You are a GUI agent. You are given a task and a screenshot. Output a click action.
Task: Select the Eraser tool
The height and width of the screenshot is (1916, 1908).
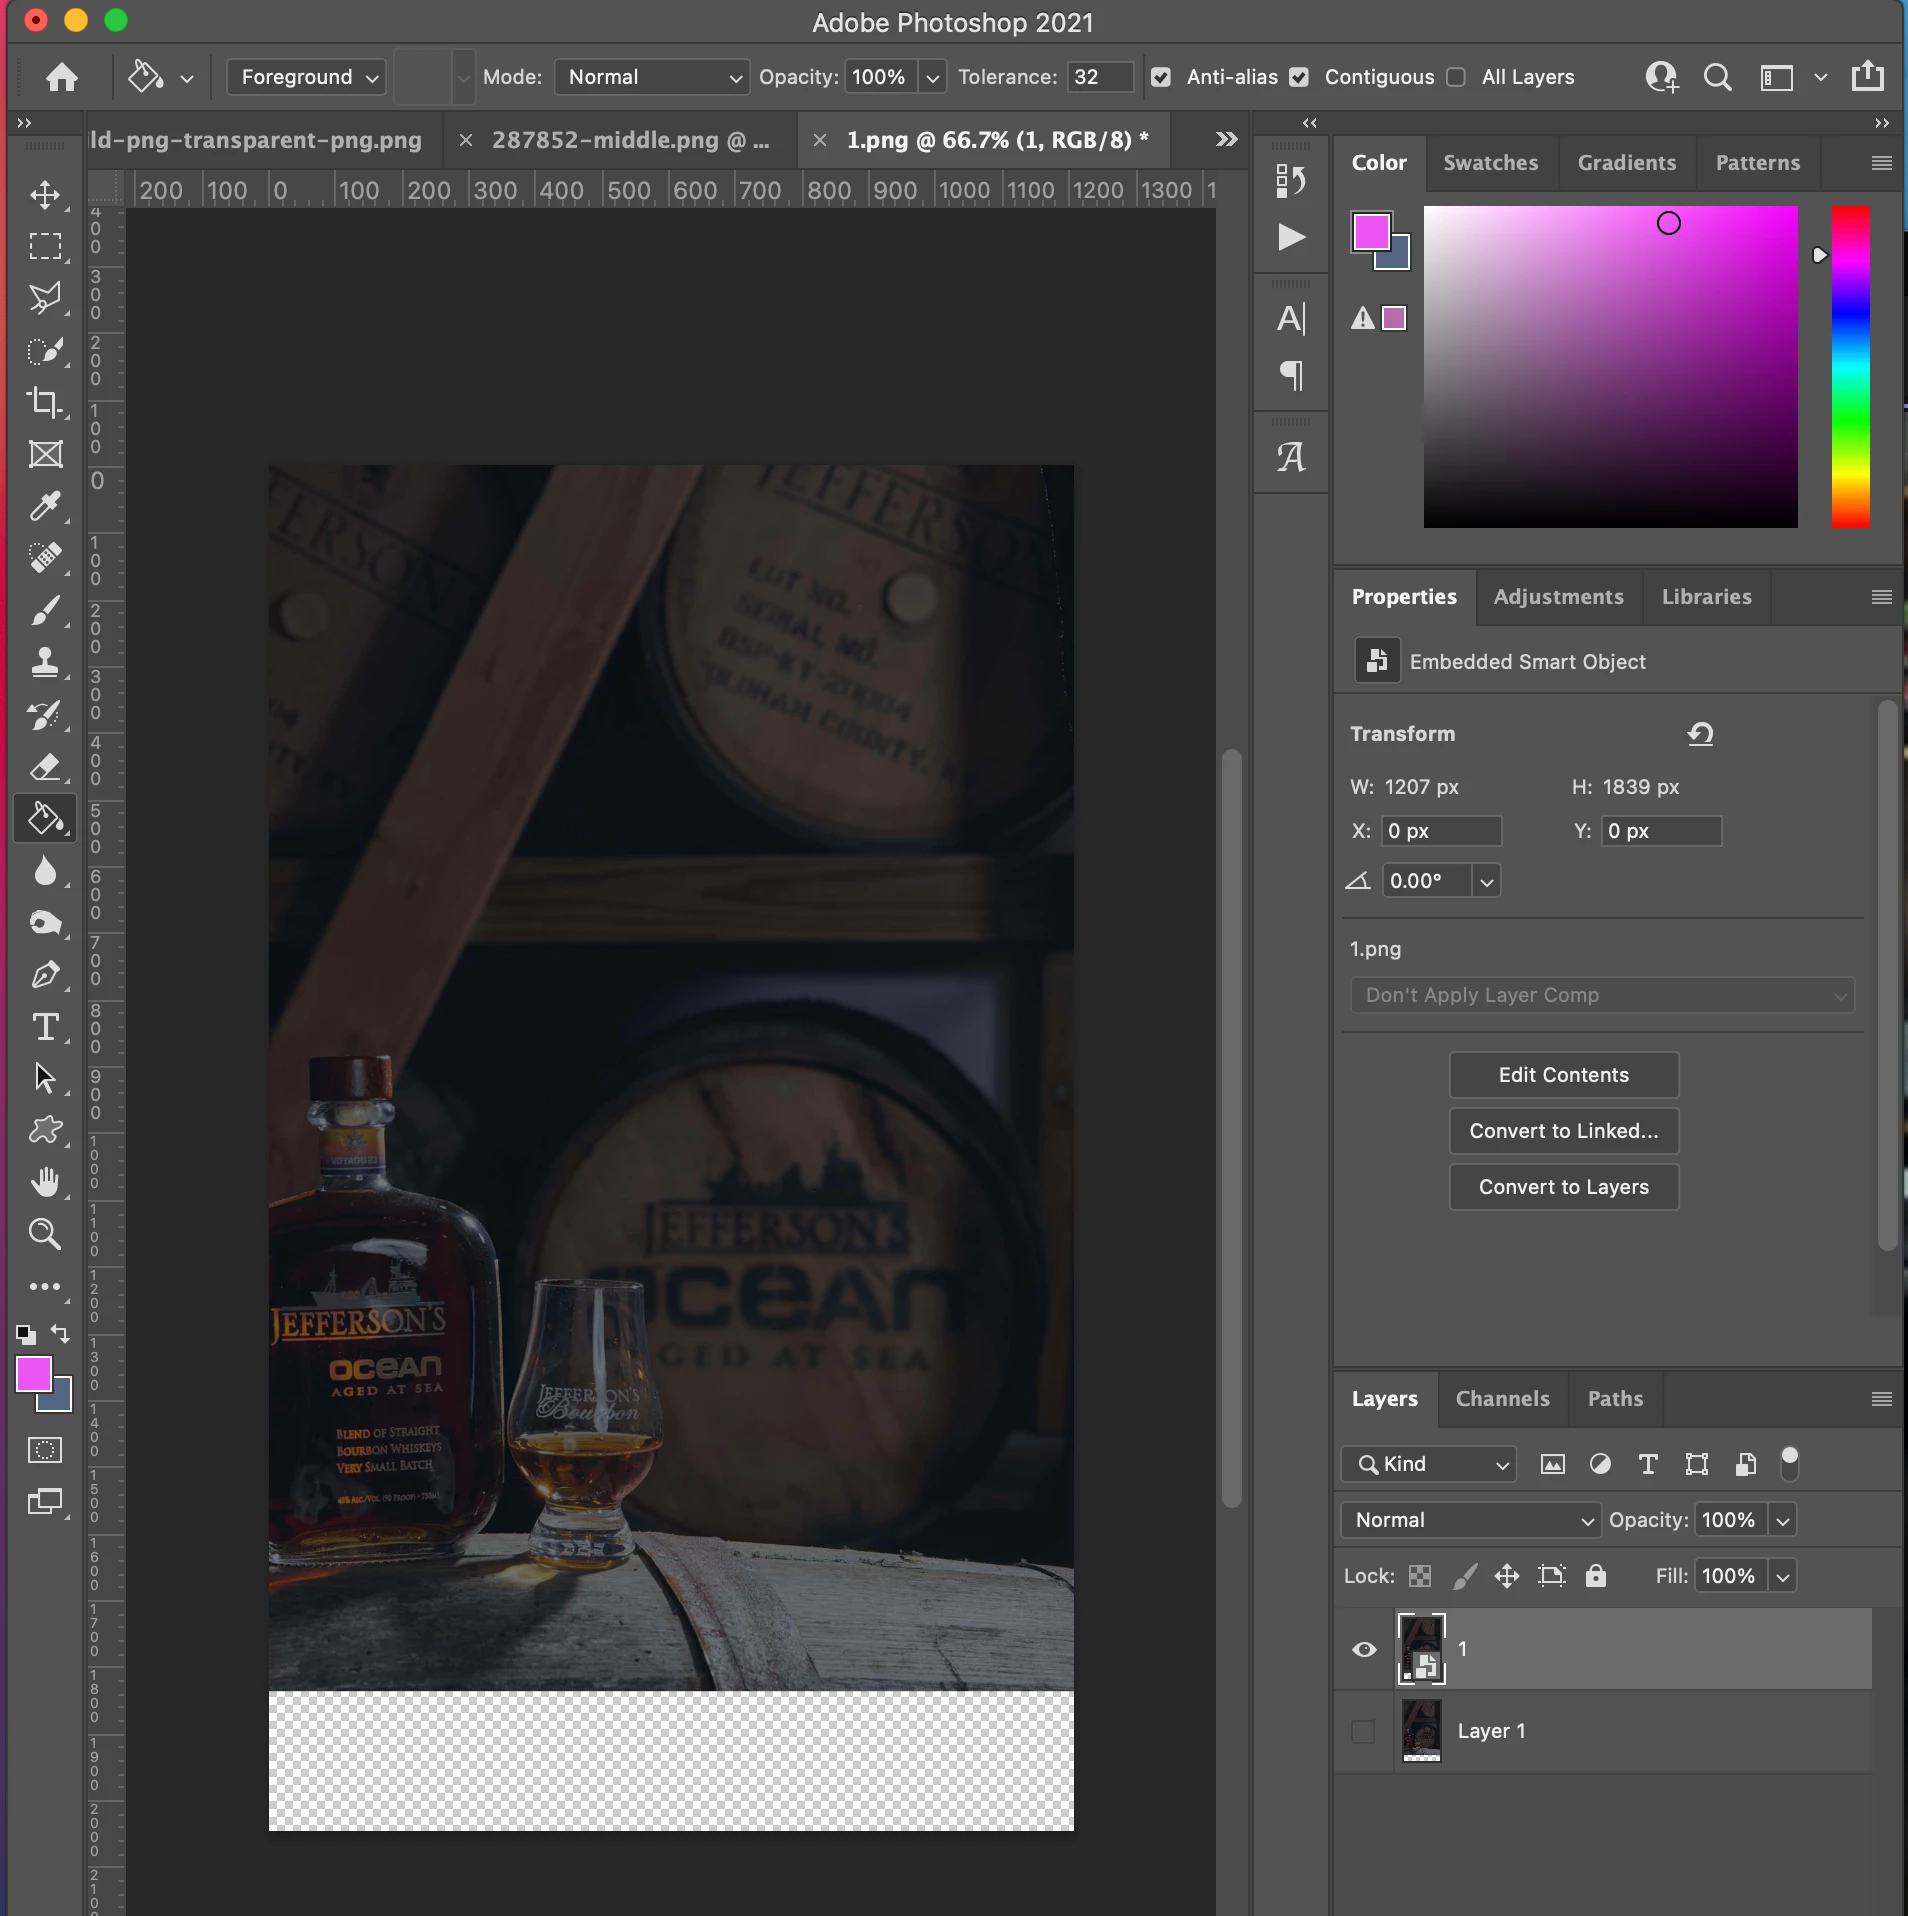point(45,767)
